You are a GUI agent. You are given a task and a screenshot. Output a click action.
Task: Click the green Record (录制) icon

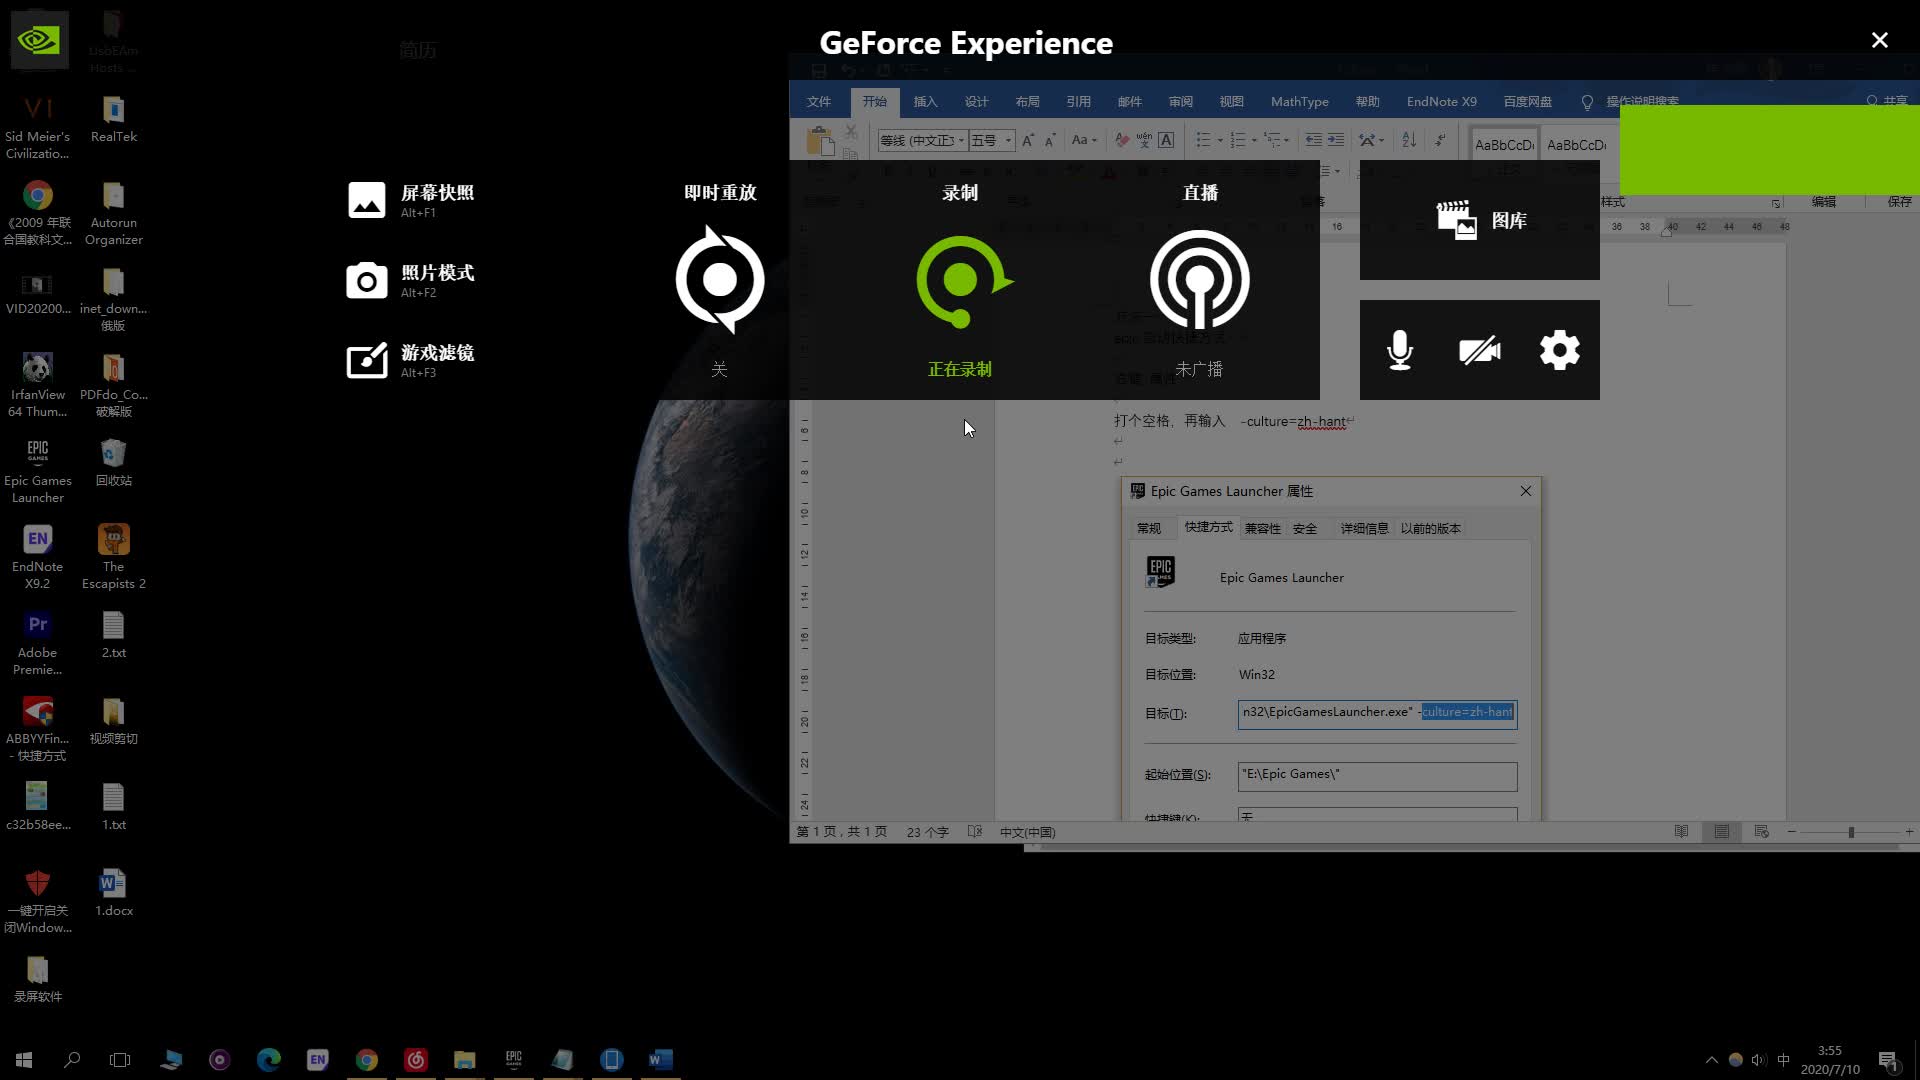962,281
